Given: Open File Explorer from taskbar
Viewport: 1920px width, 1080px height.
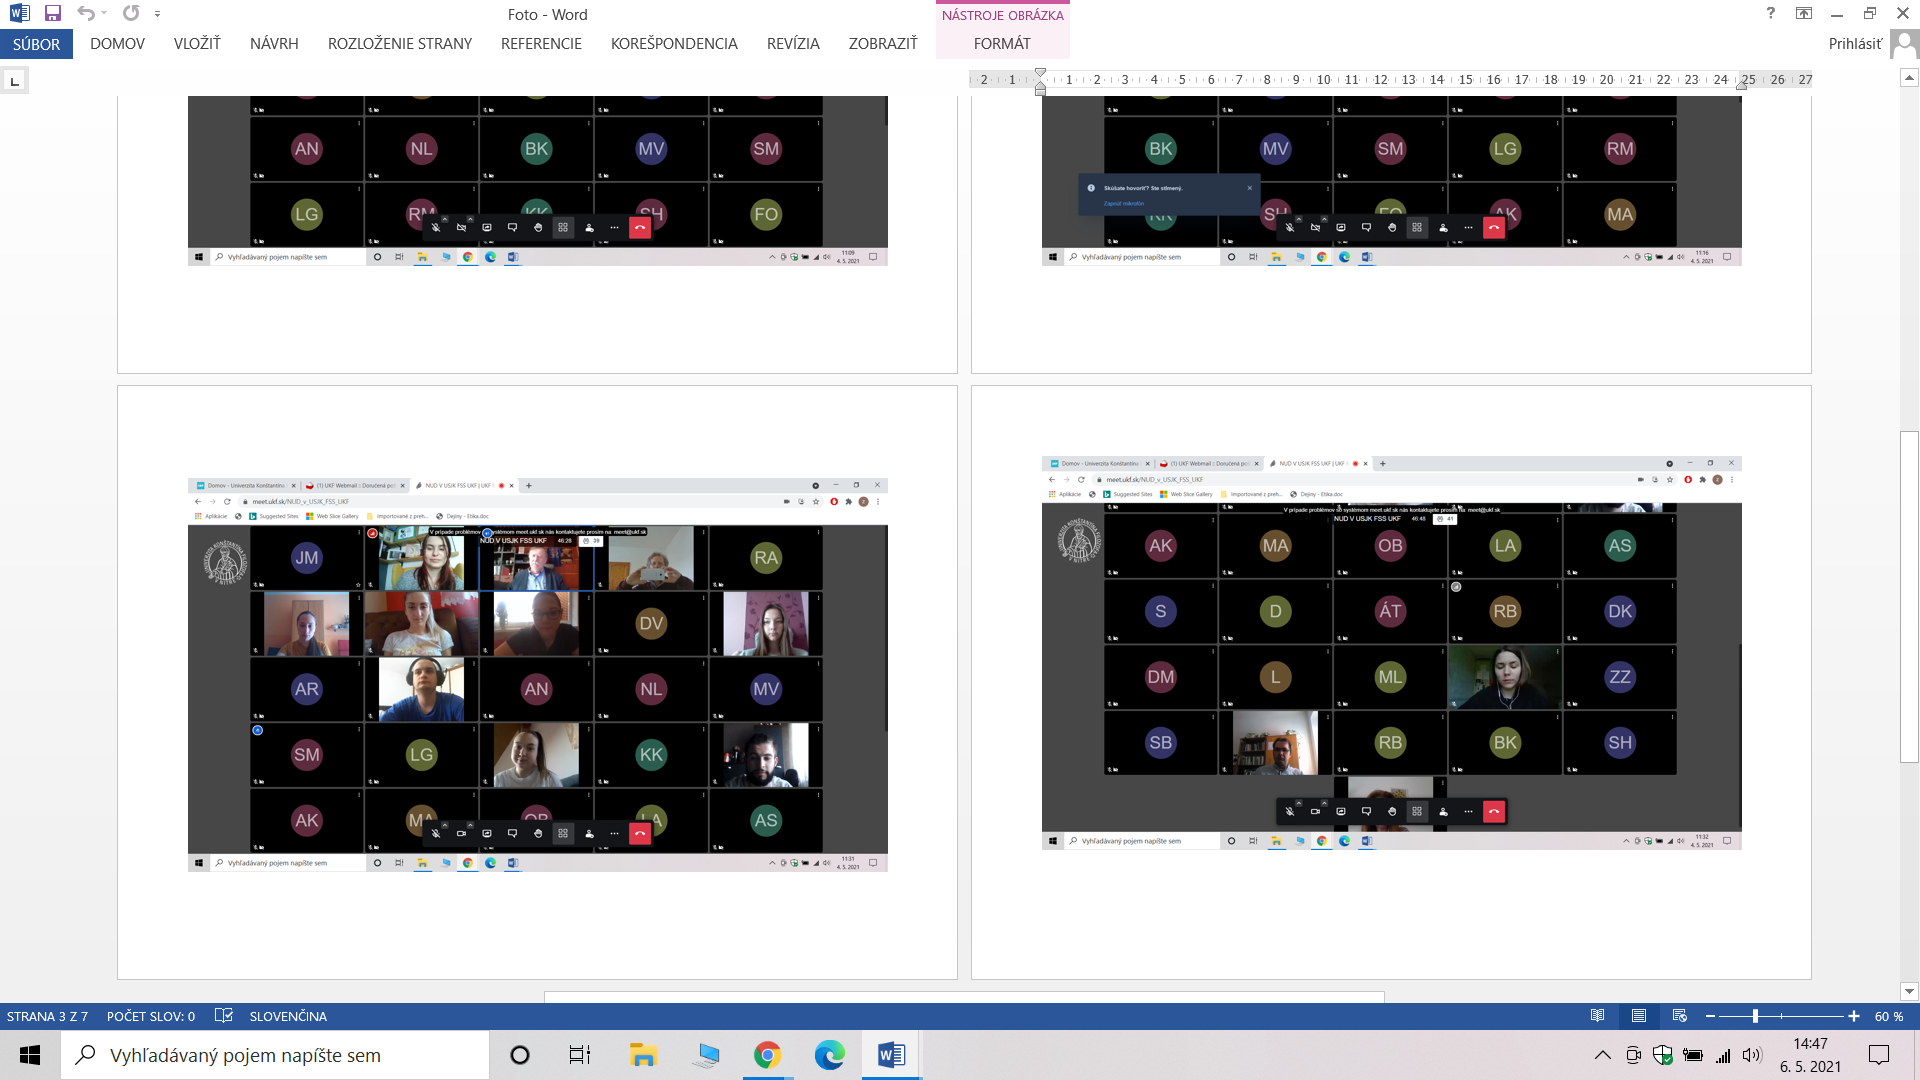Looking at the screenshot, I should click(x=642, y=1055).
